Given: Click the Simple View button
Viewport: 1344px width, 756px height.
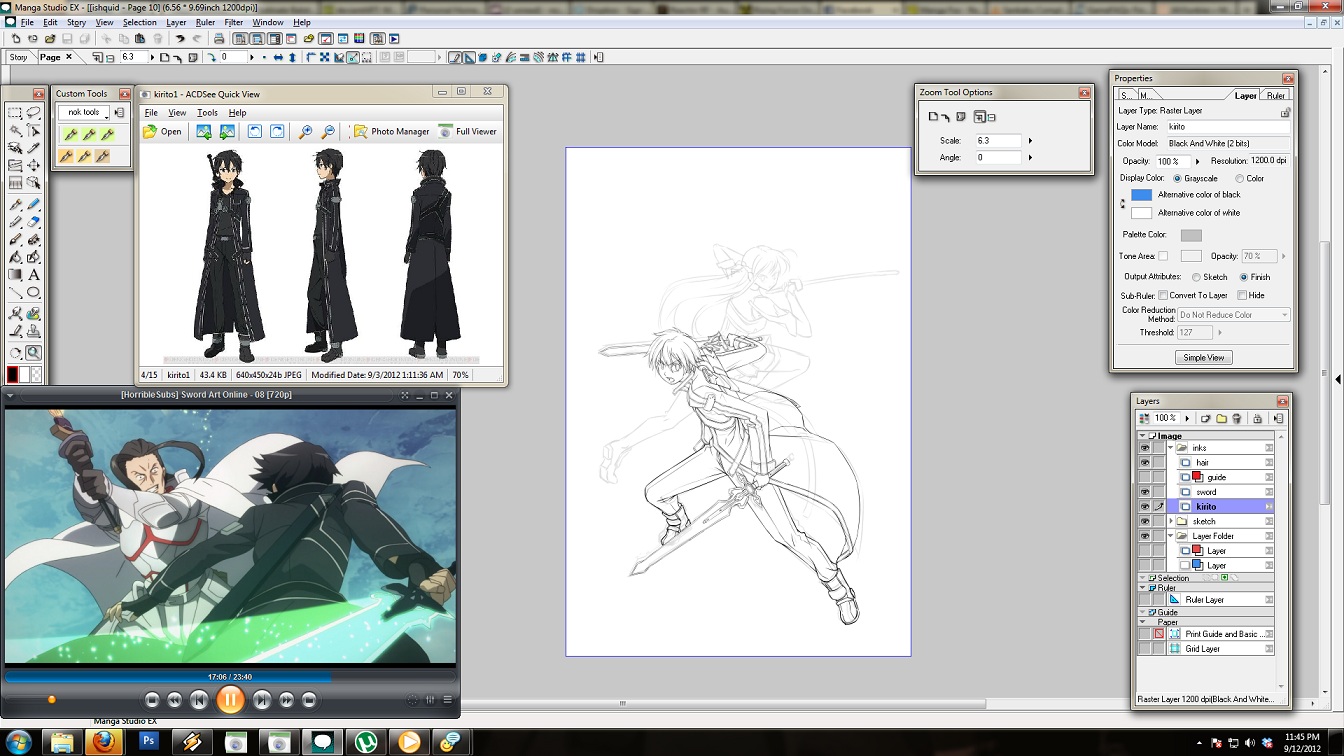Looking at the screenshot, I should tap(1203, 357).
